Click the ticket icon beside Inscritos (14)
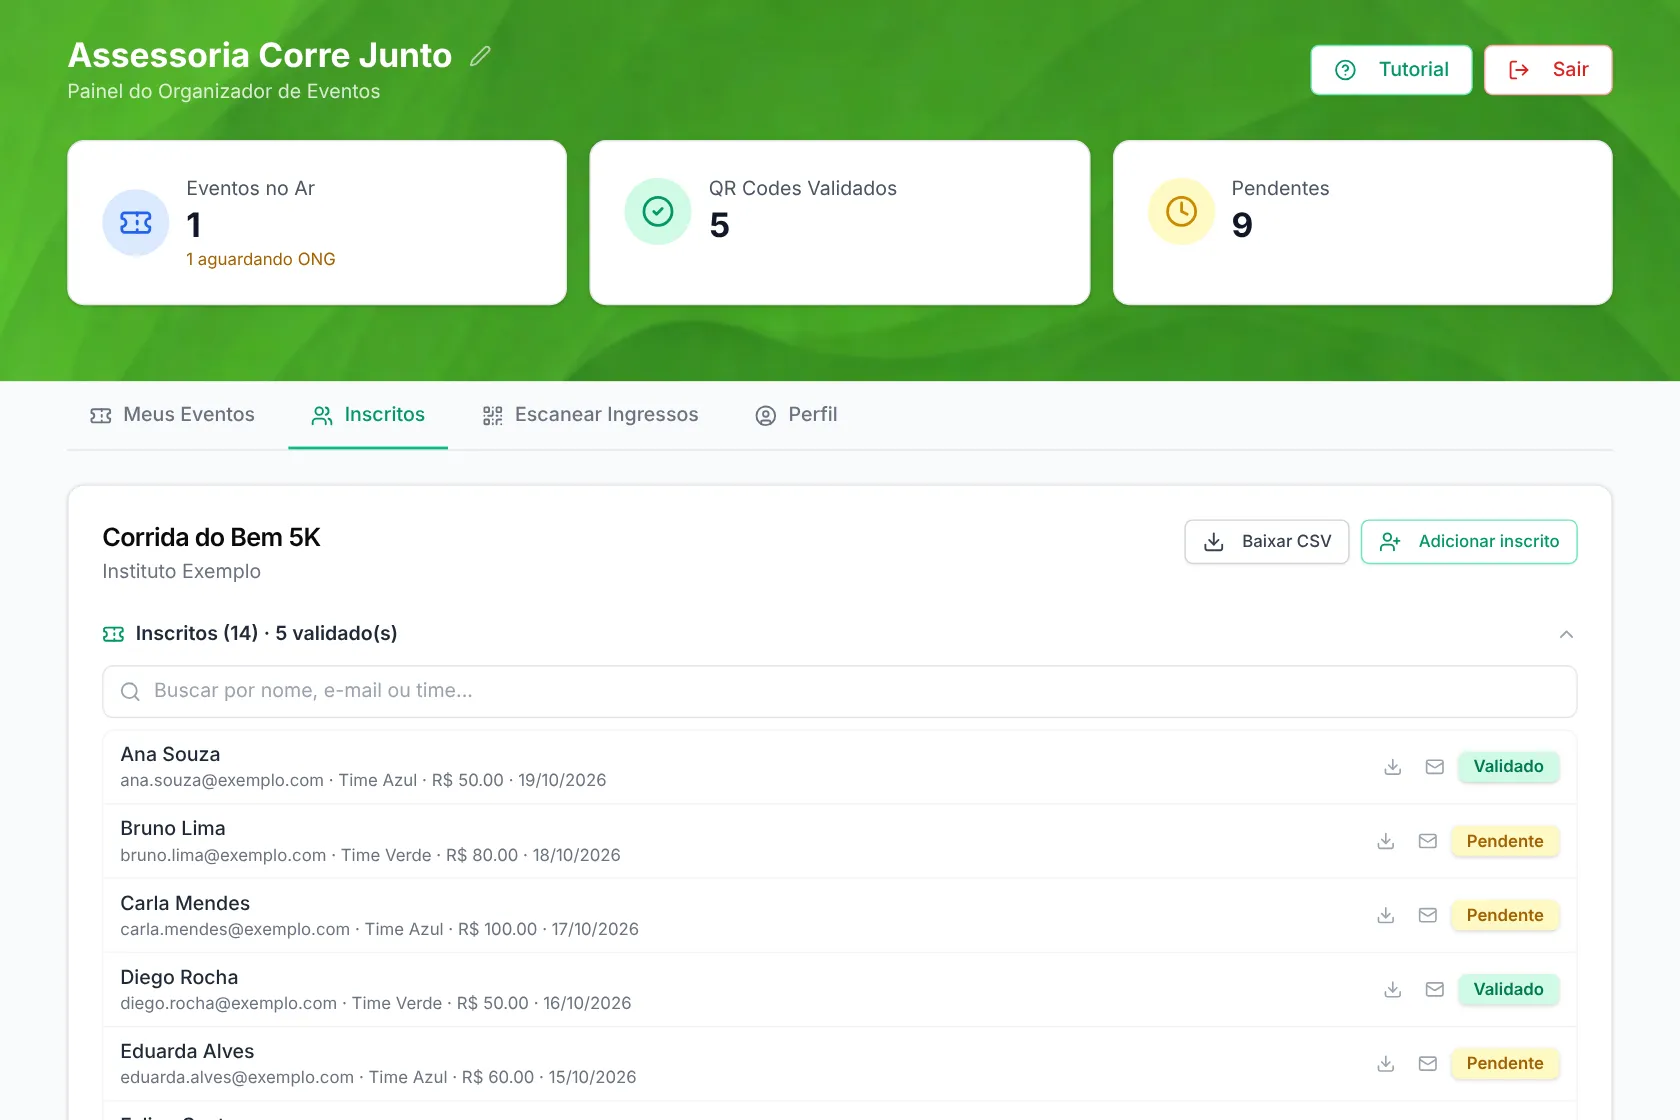Image resolution: width=1680 pixels, height=1120 pixels. pos(114,634)
